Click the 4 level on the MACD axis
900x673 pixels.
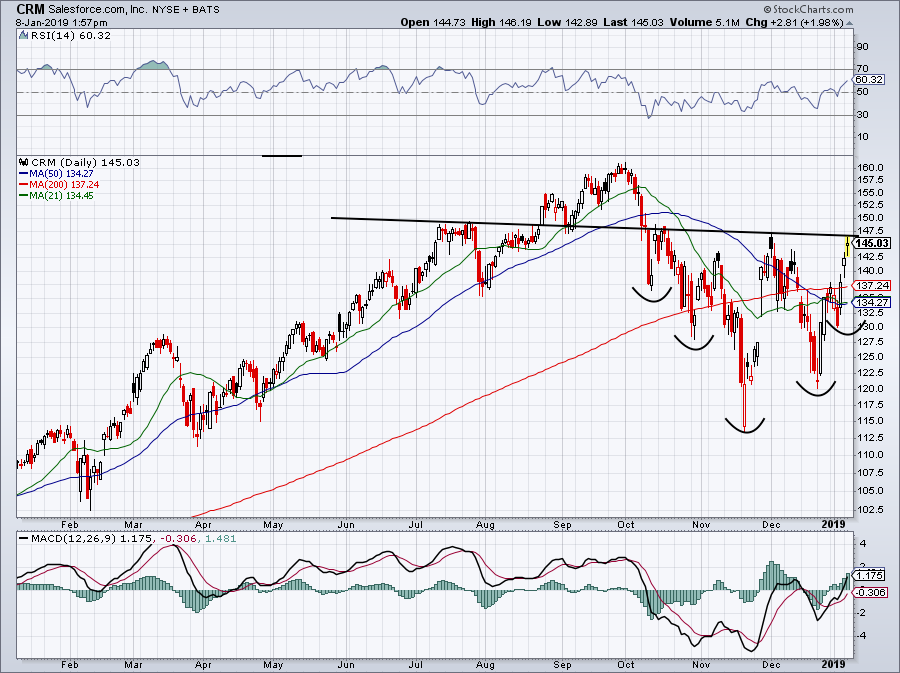pyautogui.click(x=863, y=544)
